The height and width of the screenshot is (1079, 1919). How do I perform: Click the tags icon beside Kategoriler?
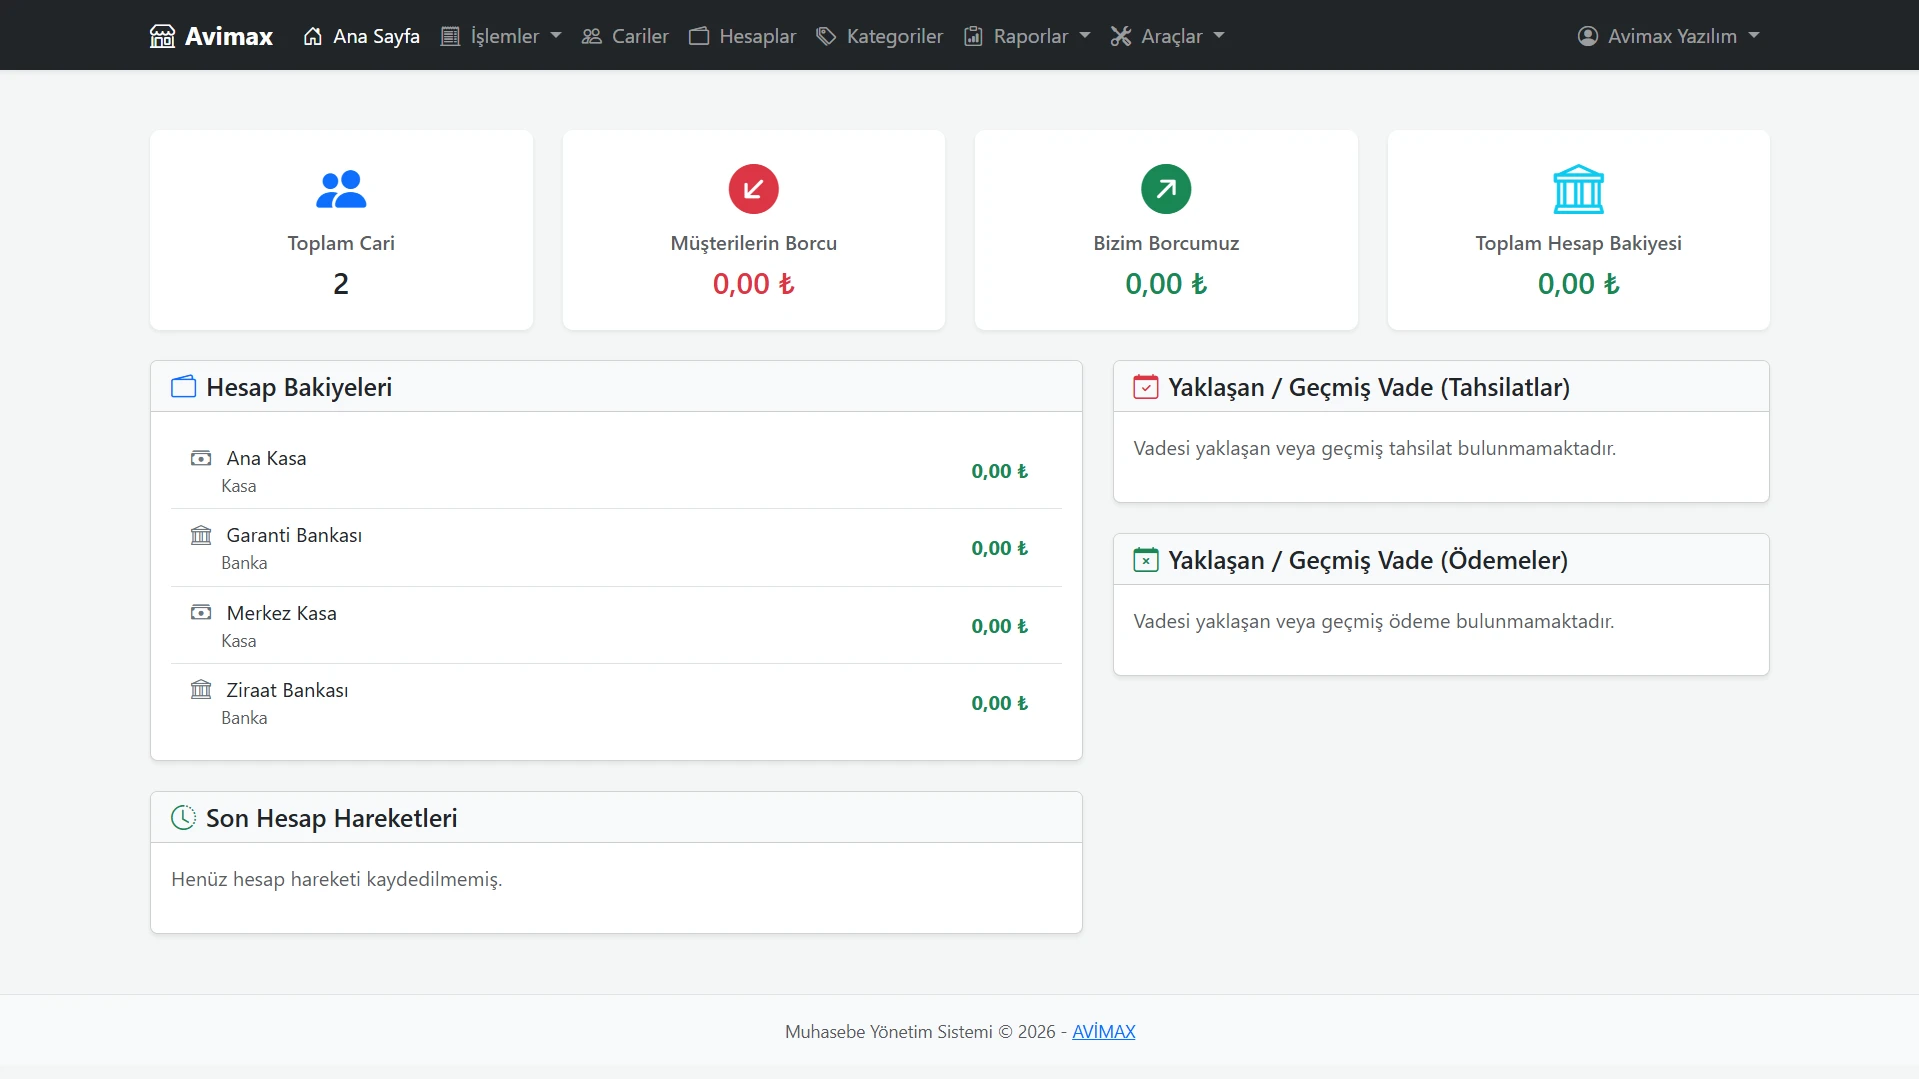(826, 36)
